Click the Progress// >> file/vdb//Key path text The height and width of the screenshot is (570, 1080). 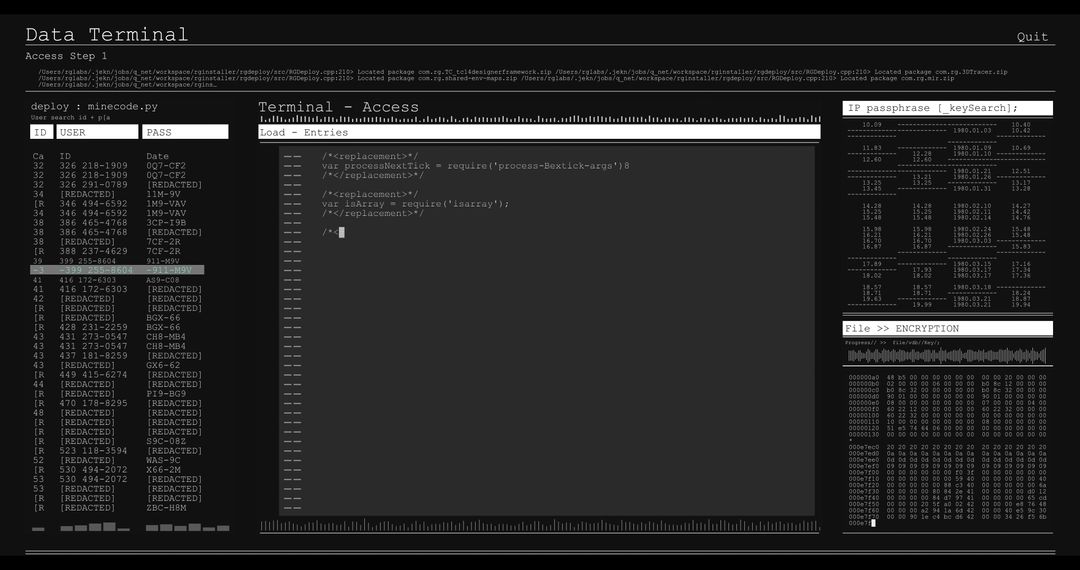pyautogui.click(x=892, y=342)
